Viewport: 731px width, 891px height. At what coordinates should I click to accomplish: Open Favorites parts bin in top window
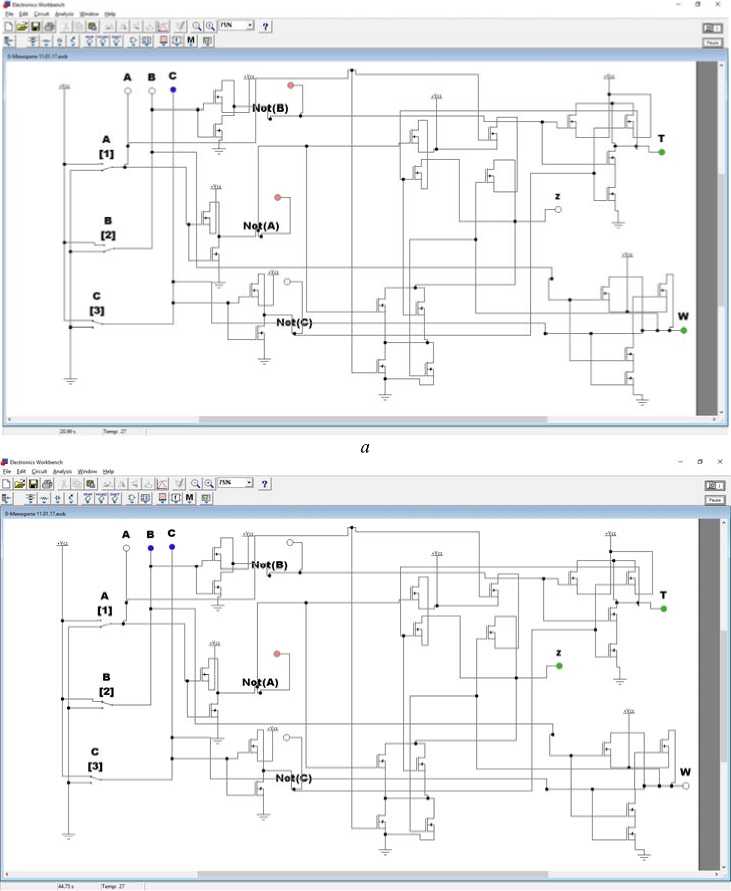(x=9, y=41)
